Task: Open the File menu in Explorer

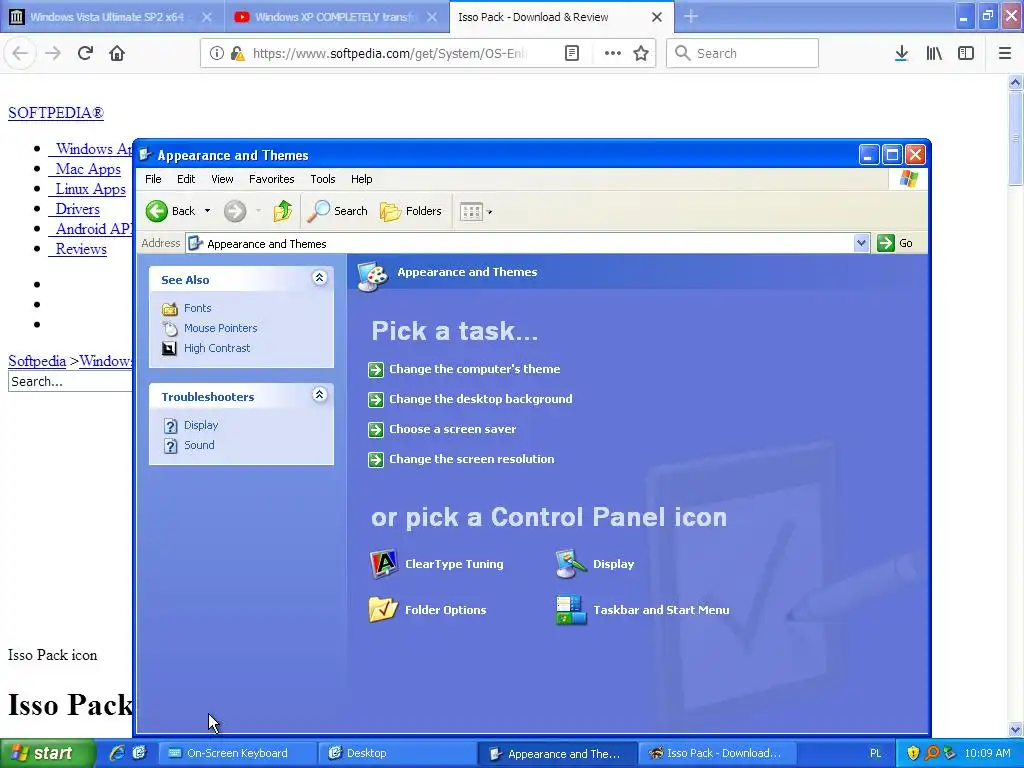Action: click(153, 179)
